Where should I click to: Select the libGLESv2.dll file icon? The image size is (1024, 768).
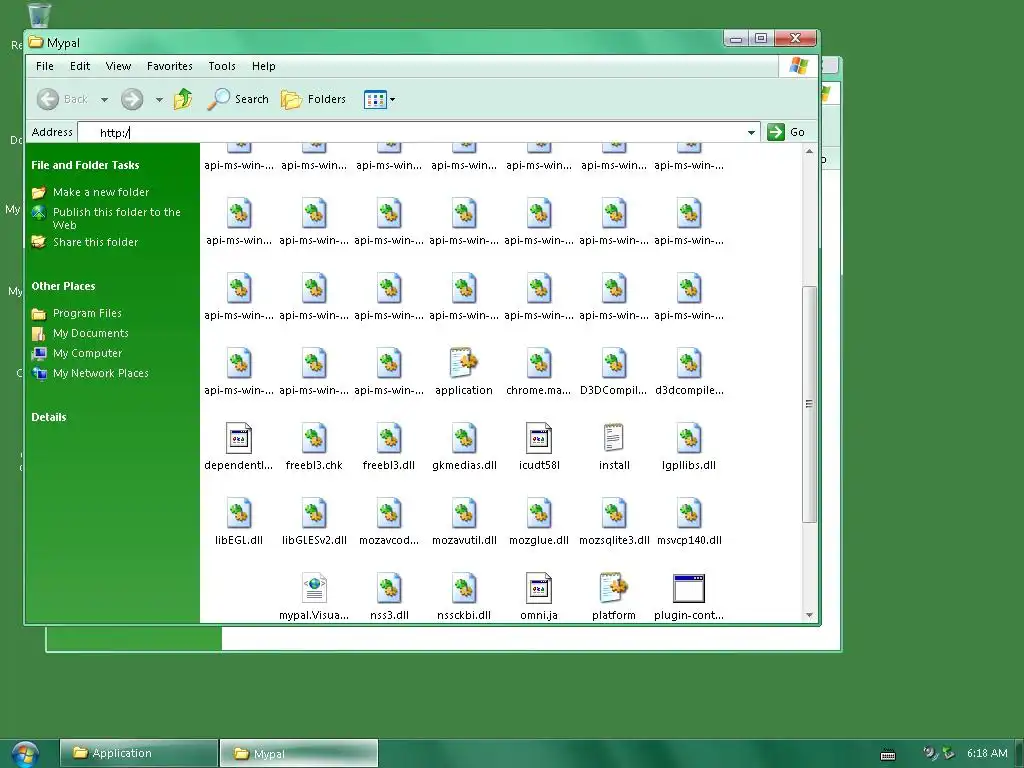[313, 513]
